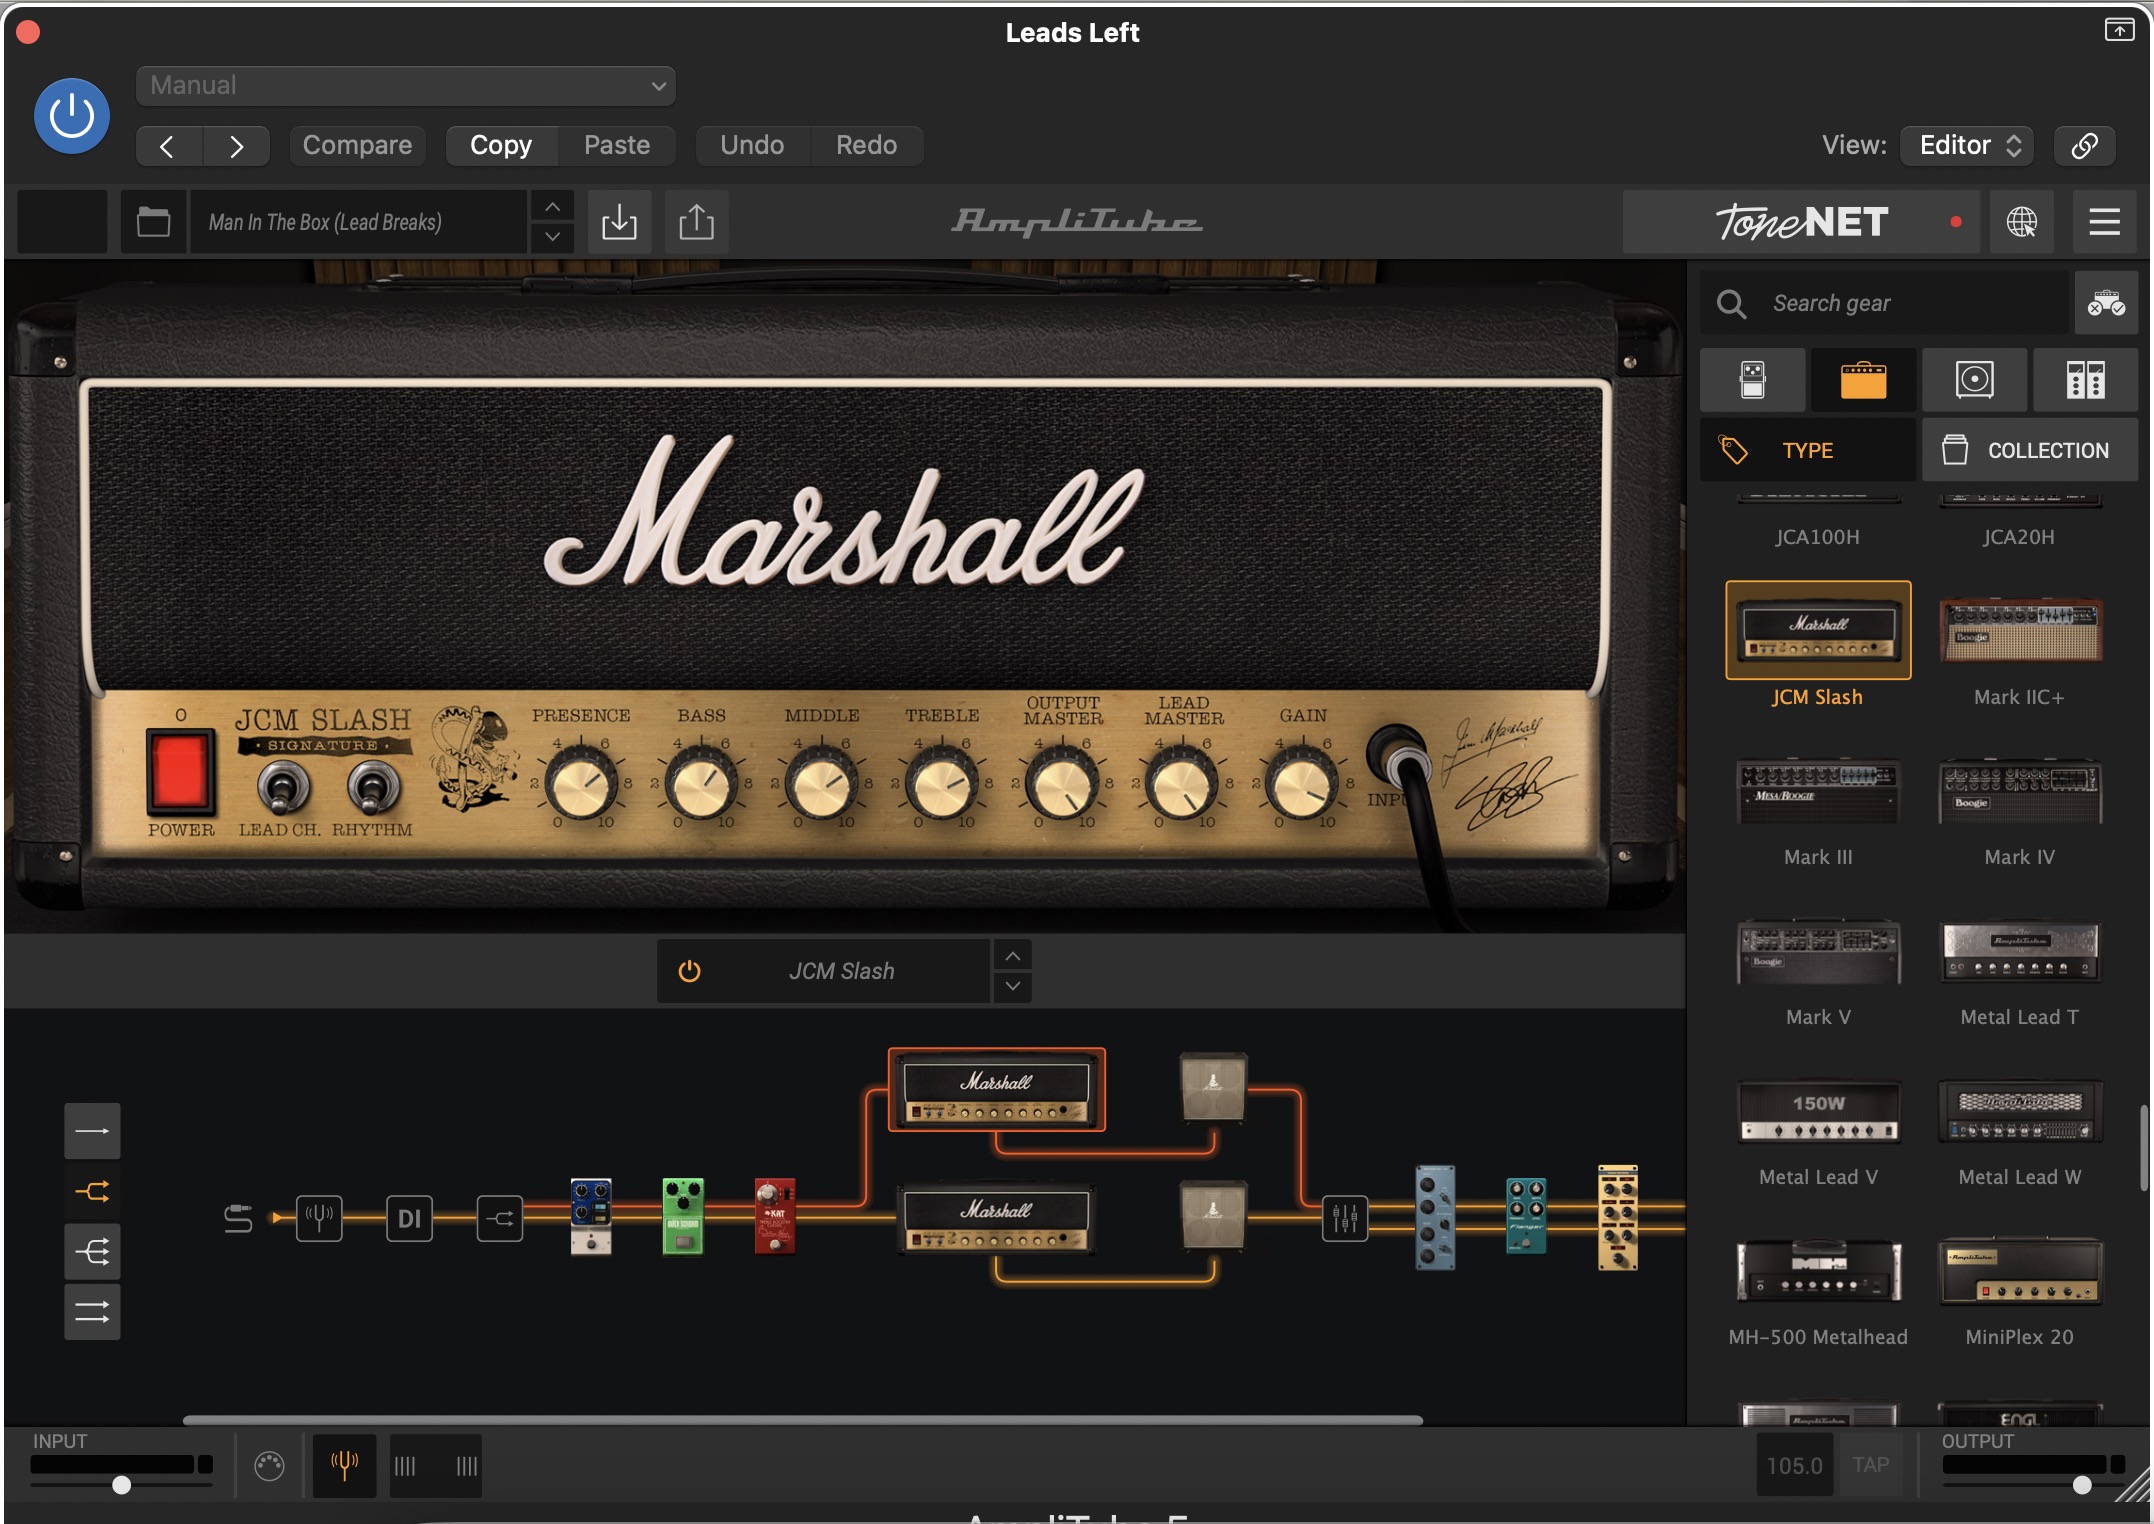Click the TAP tempo button
Viewport: 2154px width, 1524px height.
point(1870,1465)
